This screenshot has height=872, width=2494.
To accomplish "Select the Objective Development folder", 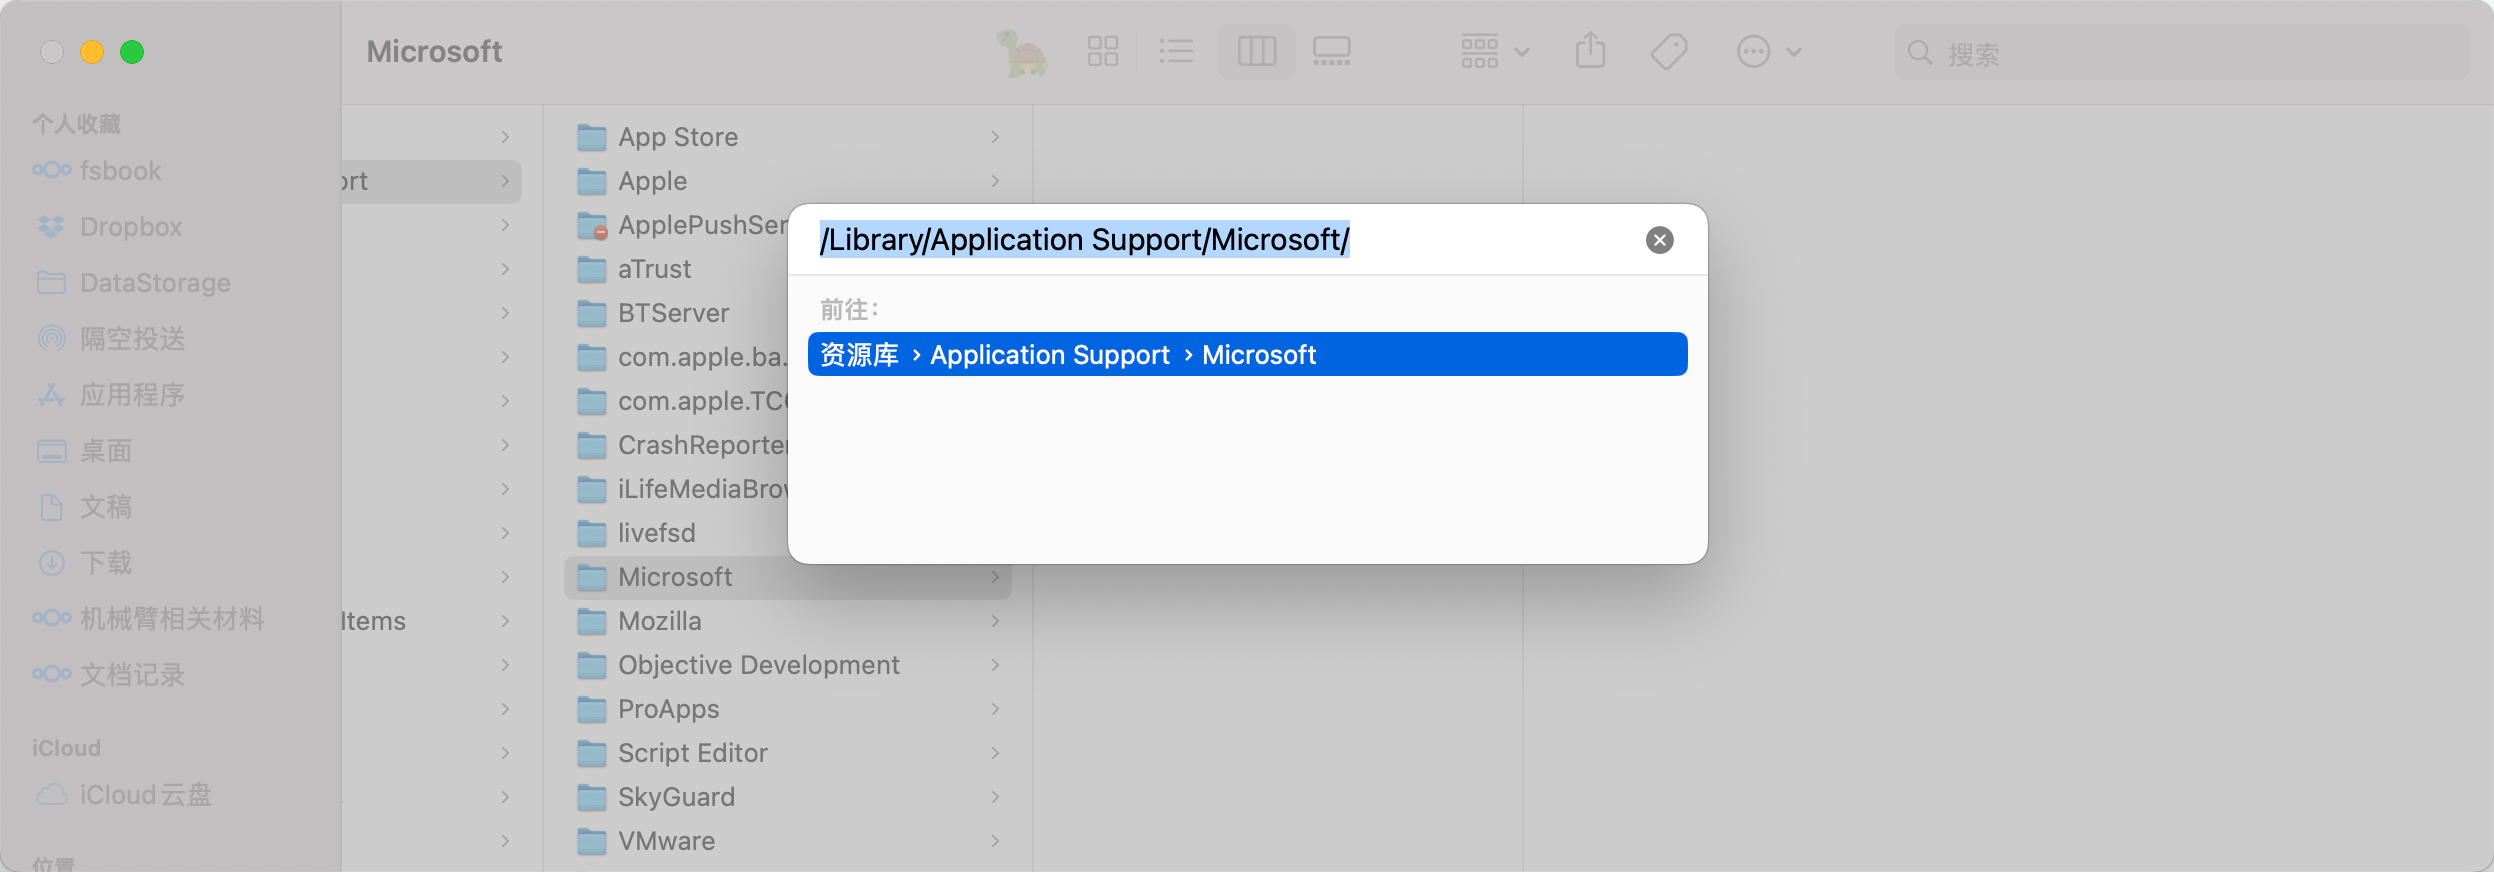I will pos(788,665).
